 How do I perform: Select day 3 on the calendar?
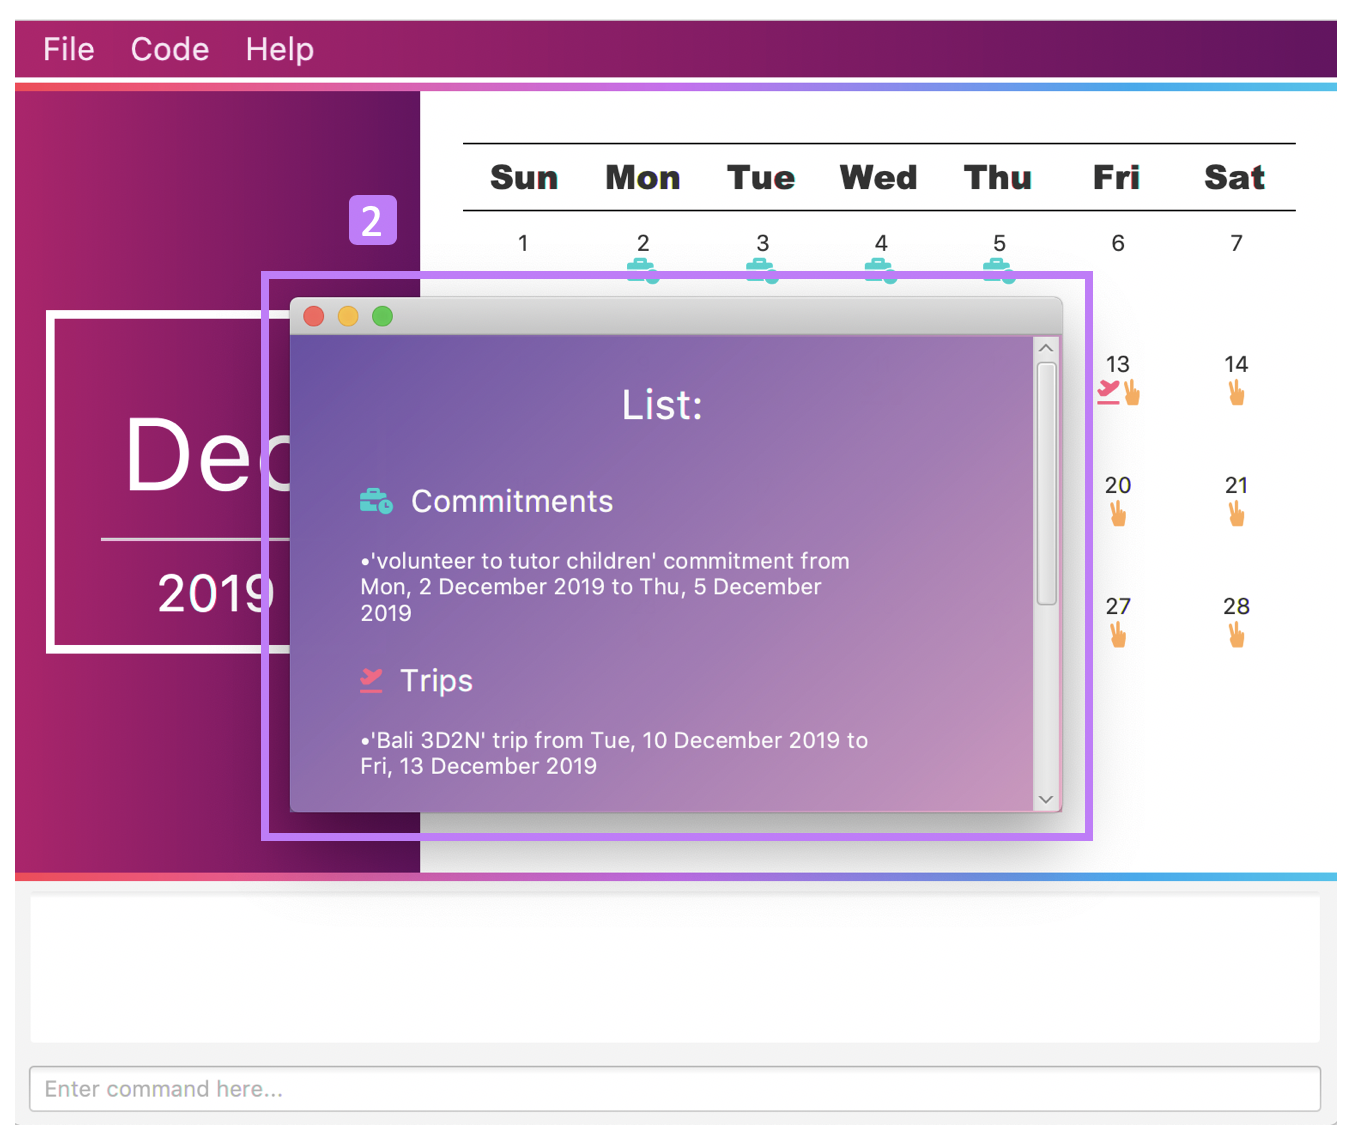click(762, 243)
